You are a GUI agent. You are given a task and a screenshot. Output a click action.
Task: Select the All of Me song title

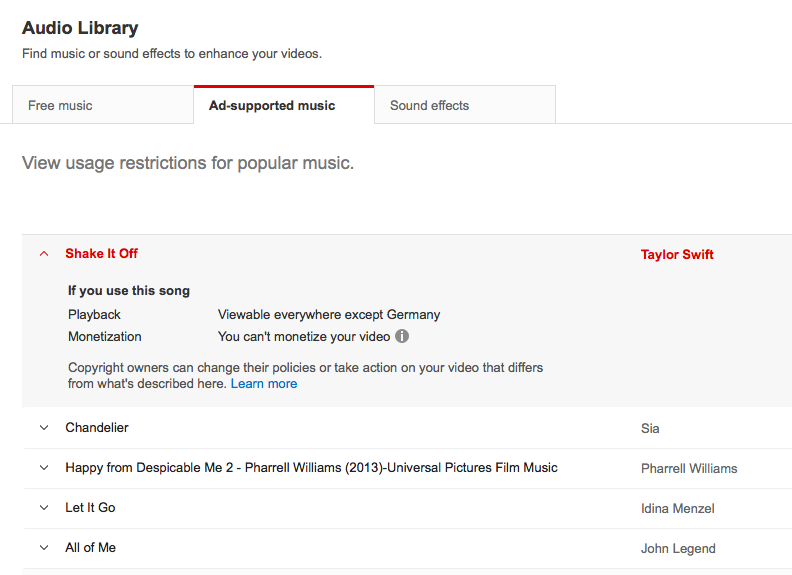(91, 548)
